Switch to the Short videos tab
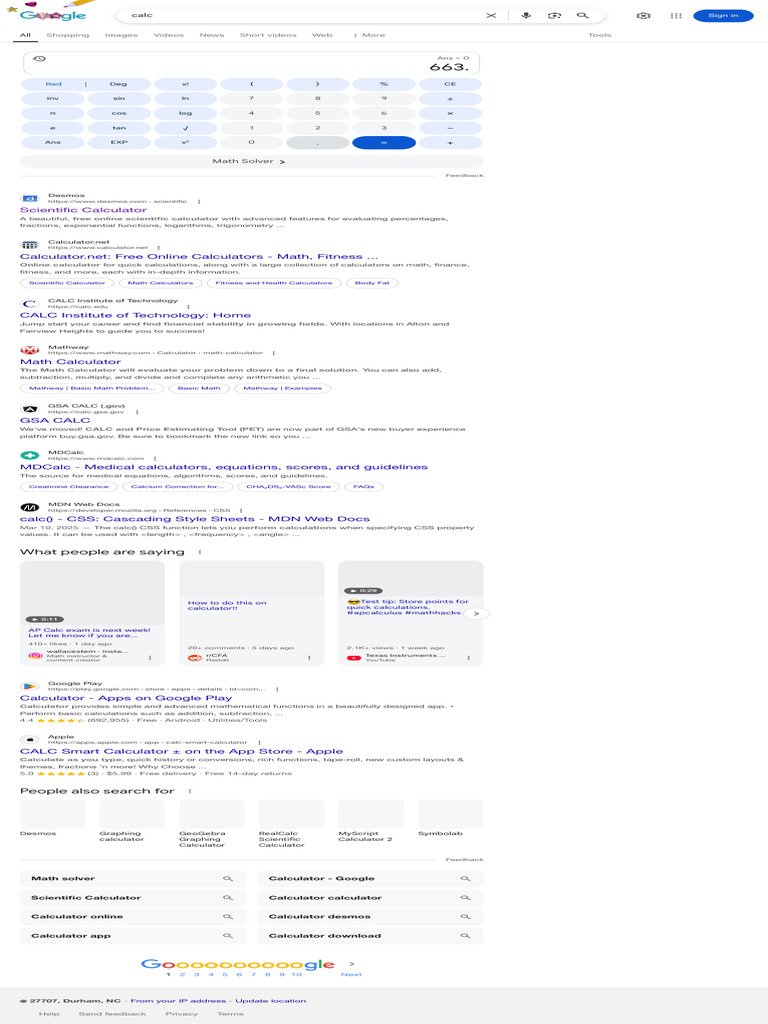Image resolution: width=768 pixels, height=1024 pixels. pos(268,35)
